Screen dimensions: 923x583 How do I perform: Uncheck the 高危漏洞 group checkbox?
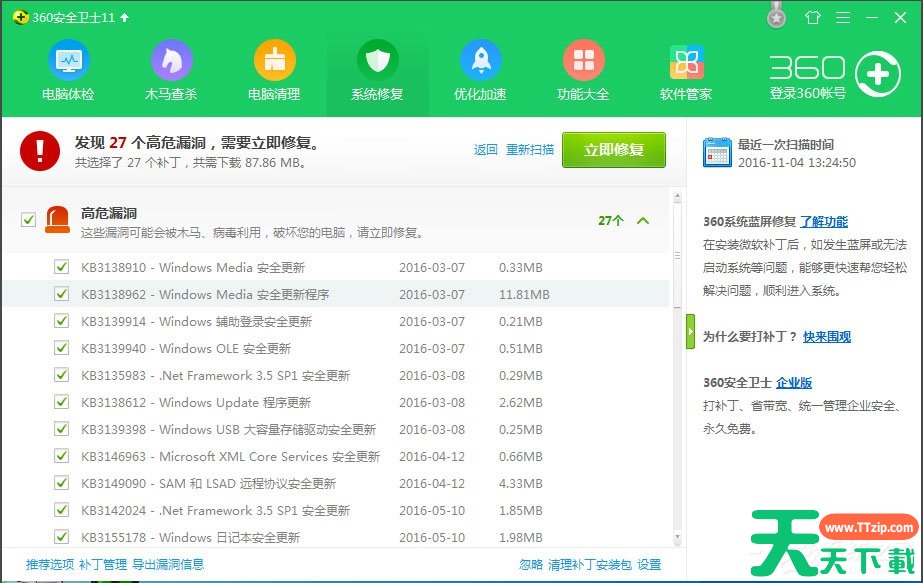pos(29,220)
